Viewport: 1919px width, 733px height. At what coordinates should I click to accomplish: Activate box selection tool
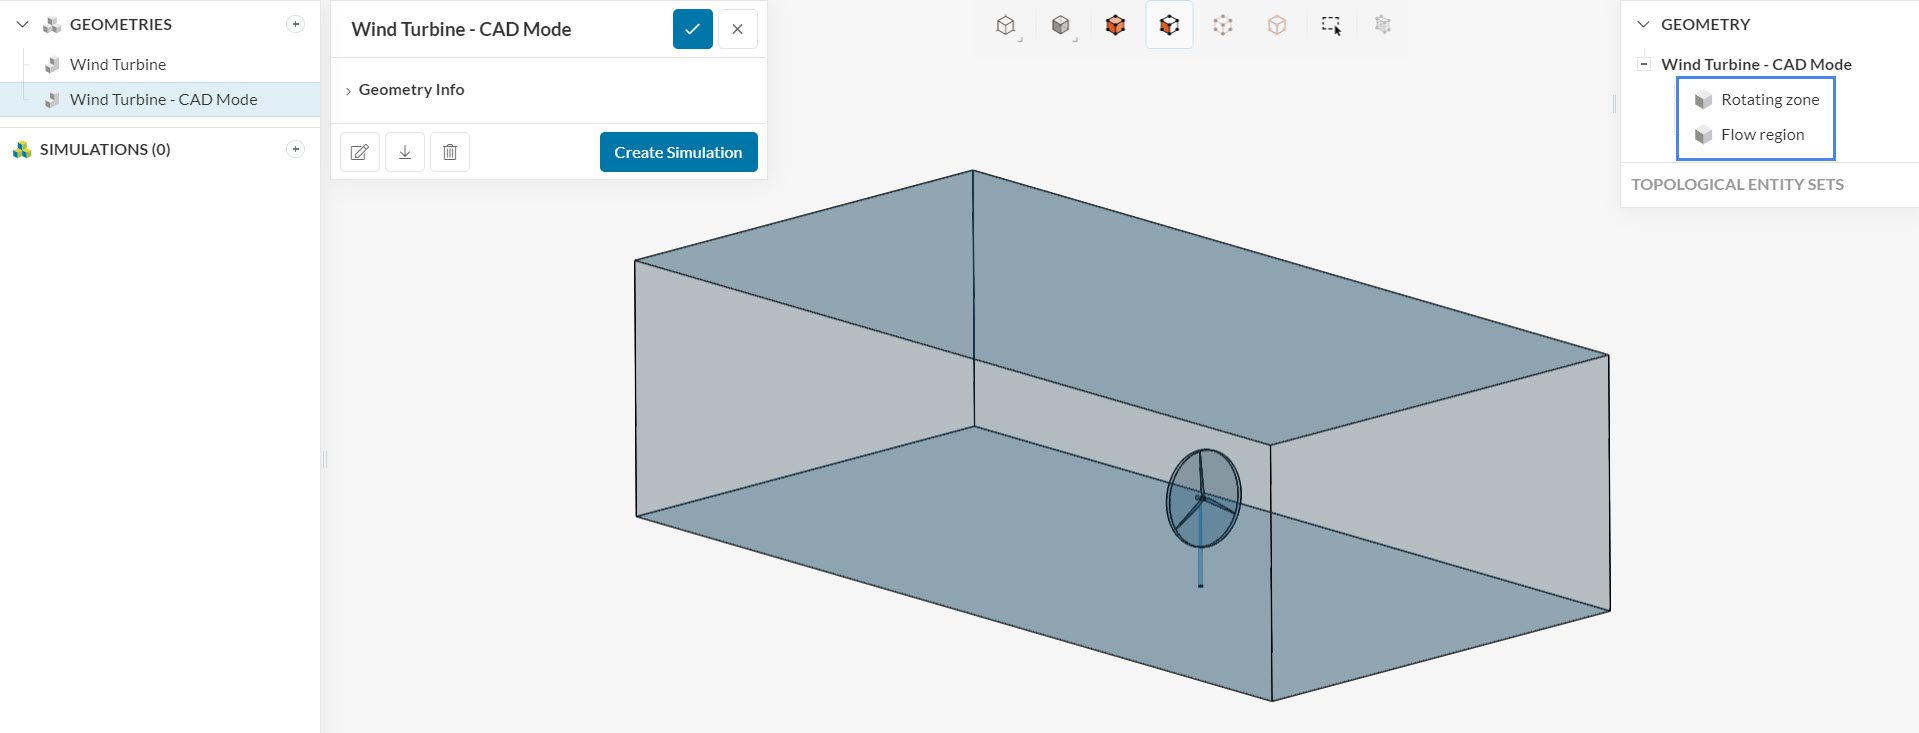[1330, 26]
